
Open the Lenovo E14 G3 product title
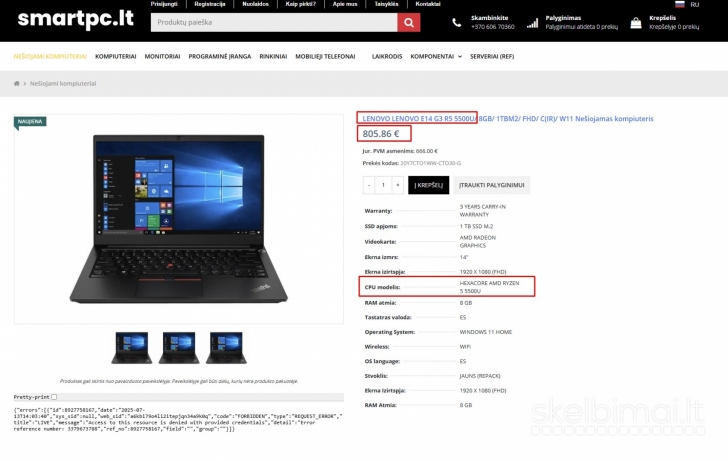pyautogui.click(x=507, y=119)
